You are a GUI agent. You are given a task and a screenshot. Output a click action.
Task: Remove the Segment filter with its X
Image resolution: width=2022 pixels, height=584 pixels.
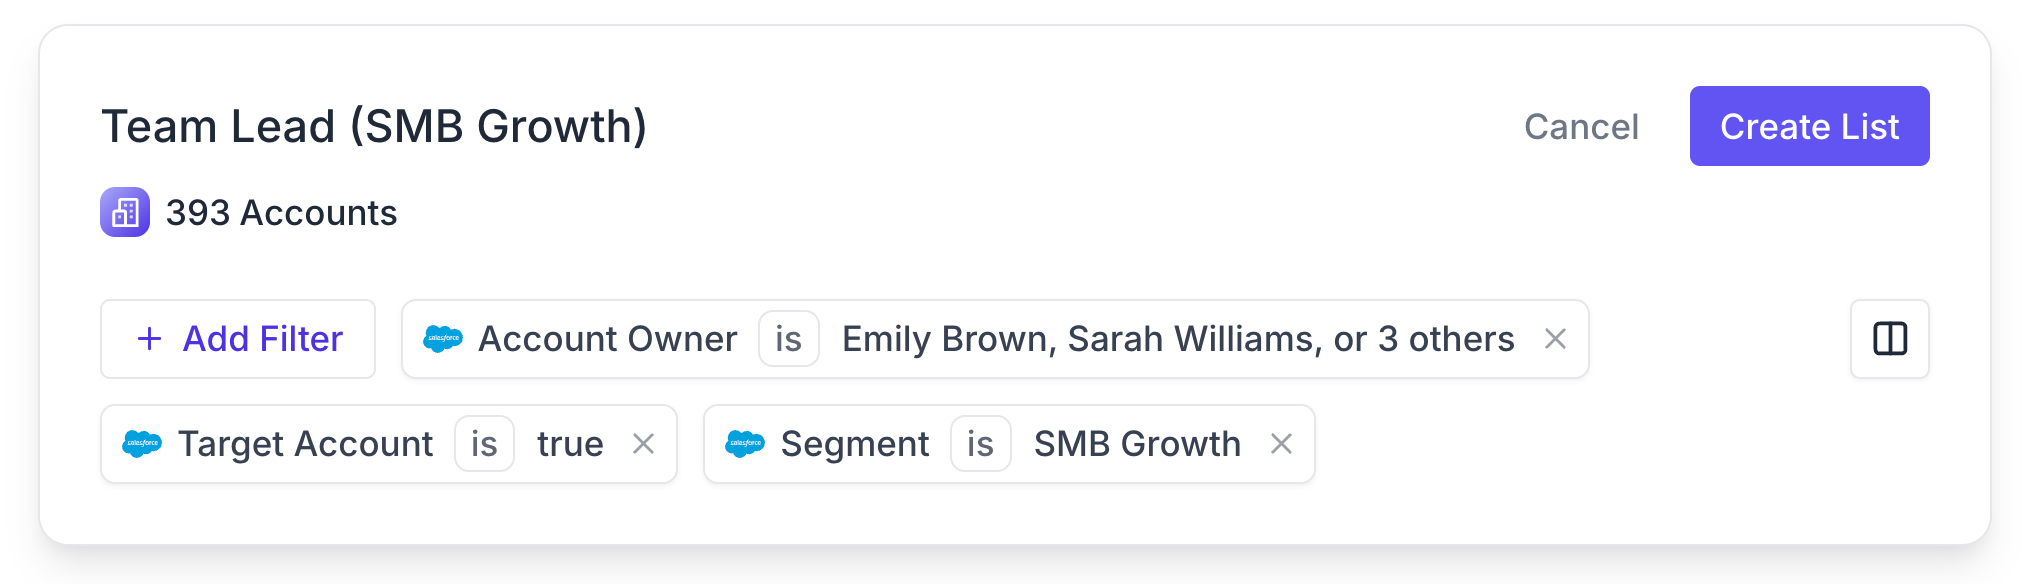[1283, 444]
